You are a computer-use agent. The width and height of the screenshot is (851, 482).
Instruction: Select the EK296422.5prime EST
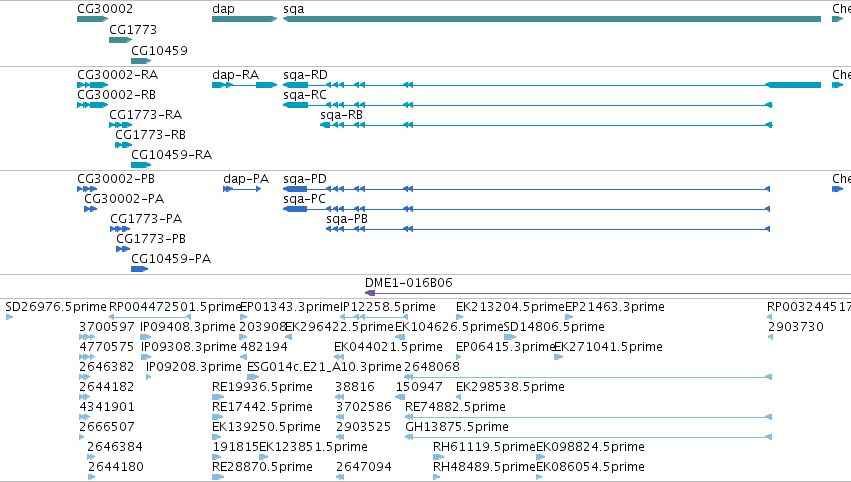(x=289, y=337)
